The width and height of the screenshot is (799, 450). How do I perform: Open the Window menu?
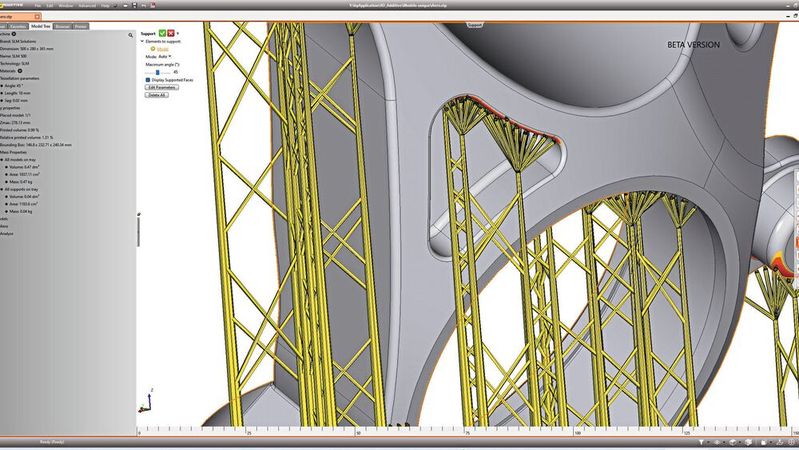click(66, 6)
